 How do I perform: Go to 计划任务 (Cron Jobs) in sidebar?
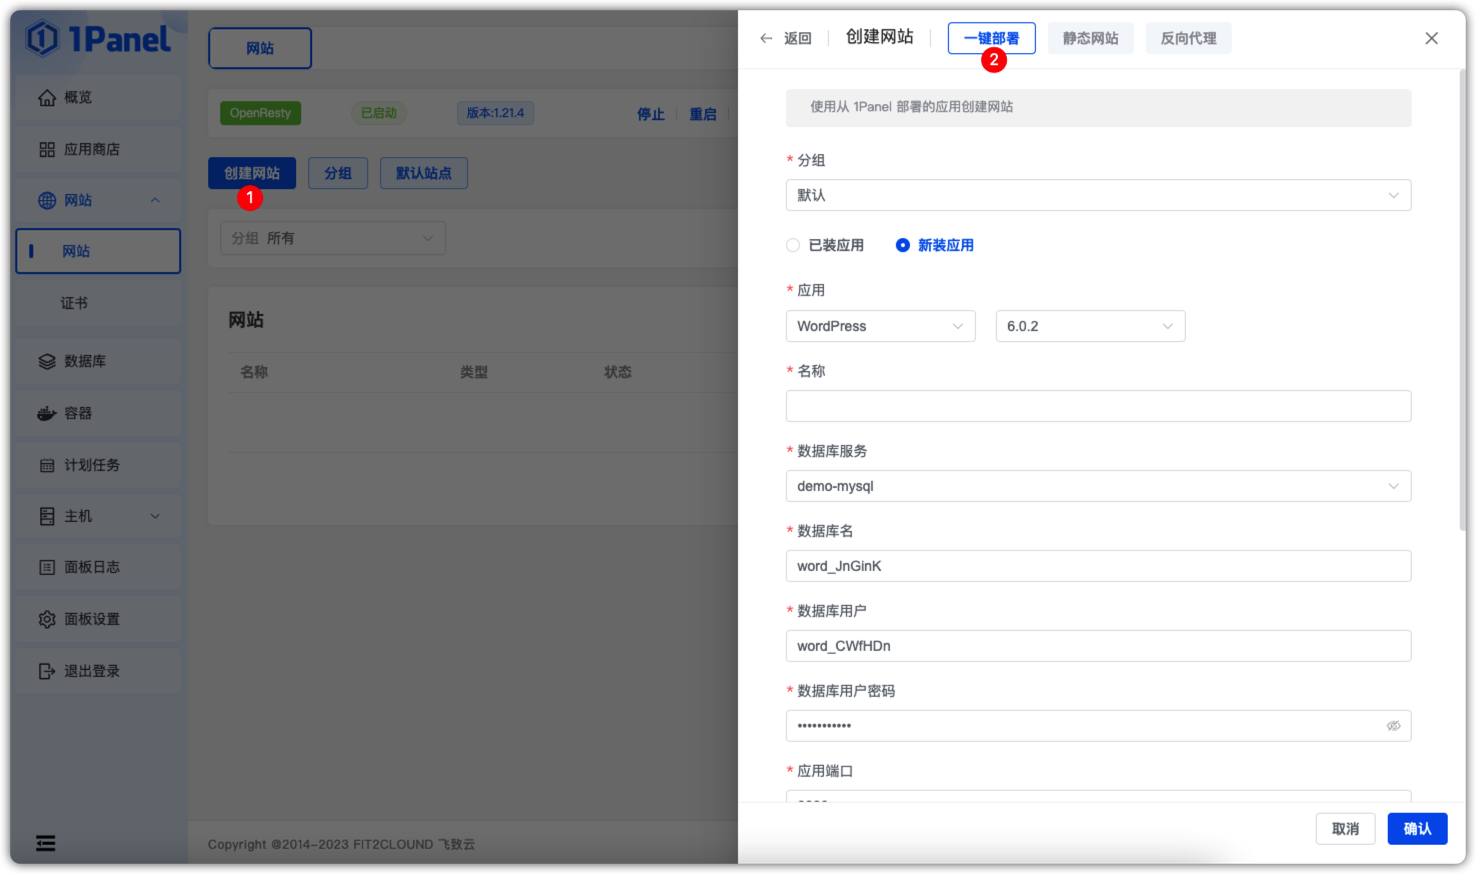click(90, 465)
